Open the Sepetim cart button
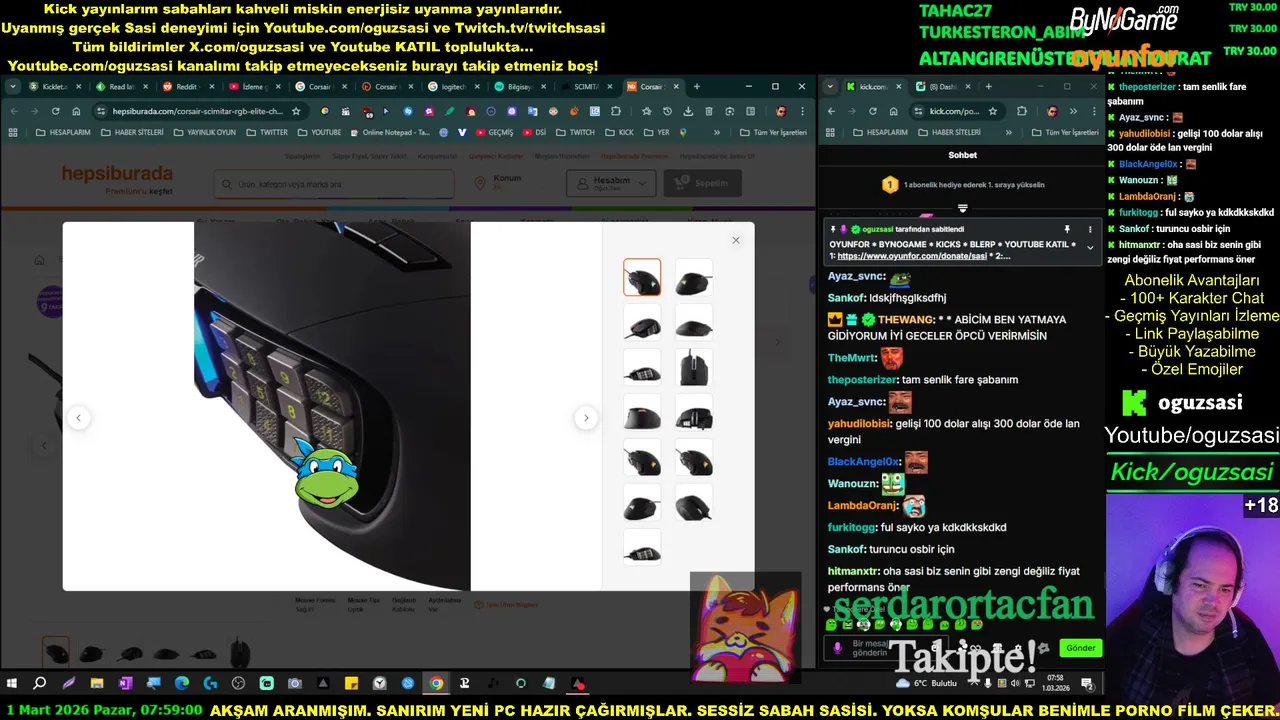 click(703, 183)
